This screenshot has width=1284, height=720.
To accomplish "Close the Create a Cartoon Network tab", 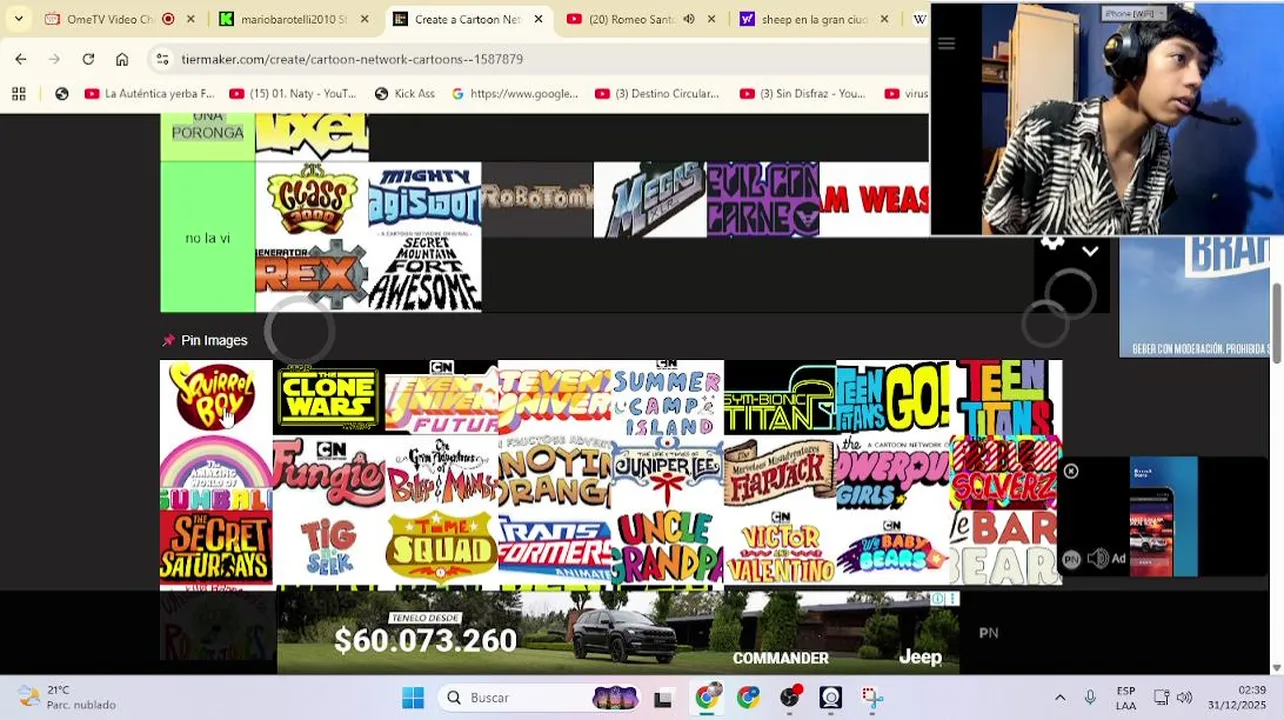I will coord(538,19).
